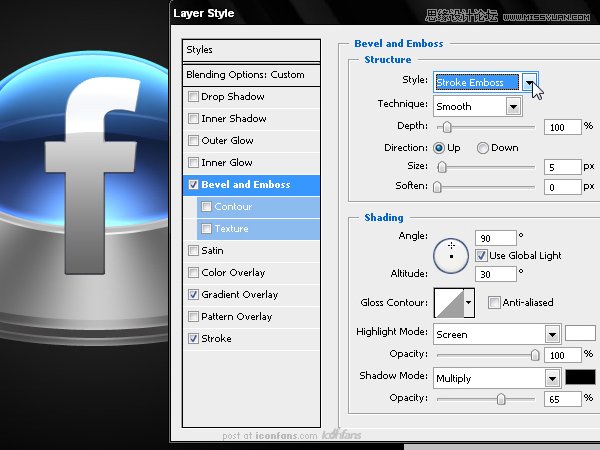Toggle Use Global Light checkbox
600x450 pixels.
pyautogui.click(x=481, y=256)
